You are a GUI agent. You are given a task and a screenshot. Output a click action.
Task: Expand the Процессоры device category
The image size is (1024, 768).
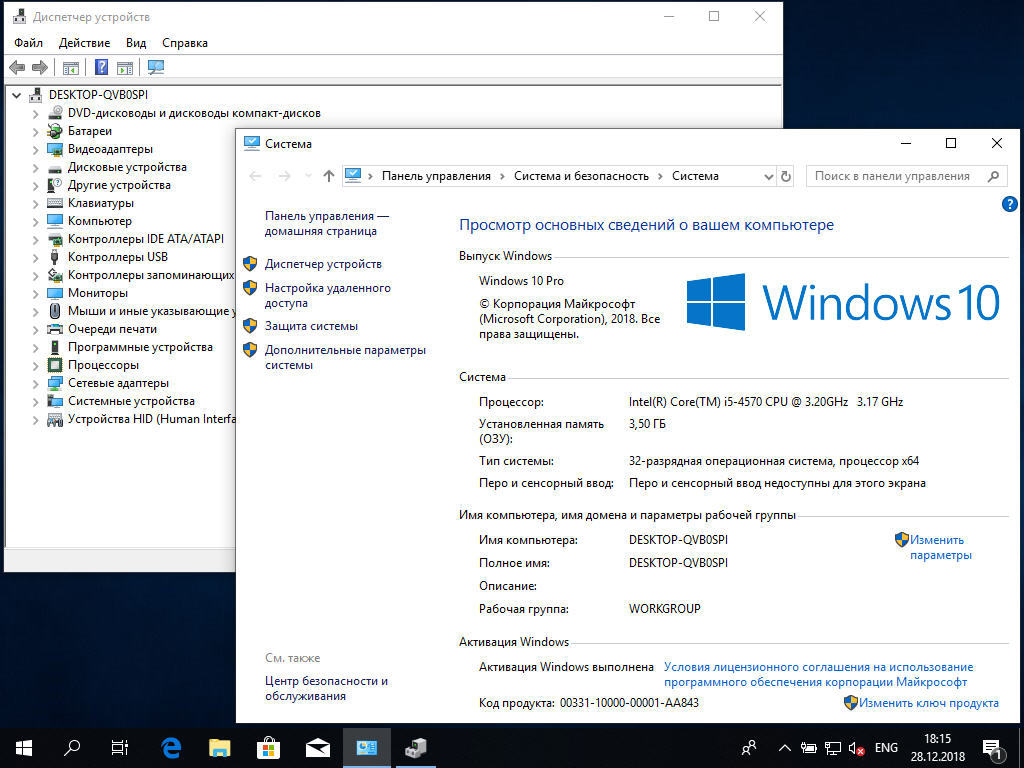pyautogui.click(x=35, y=365)
